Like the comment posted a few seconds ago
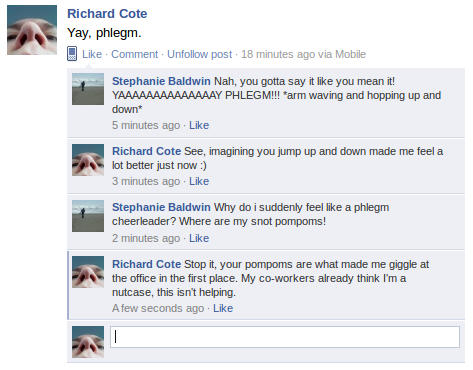The image size is (473, 370). point(223,308)
